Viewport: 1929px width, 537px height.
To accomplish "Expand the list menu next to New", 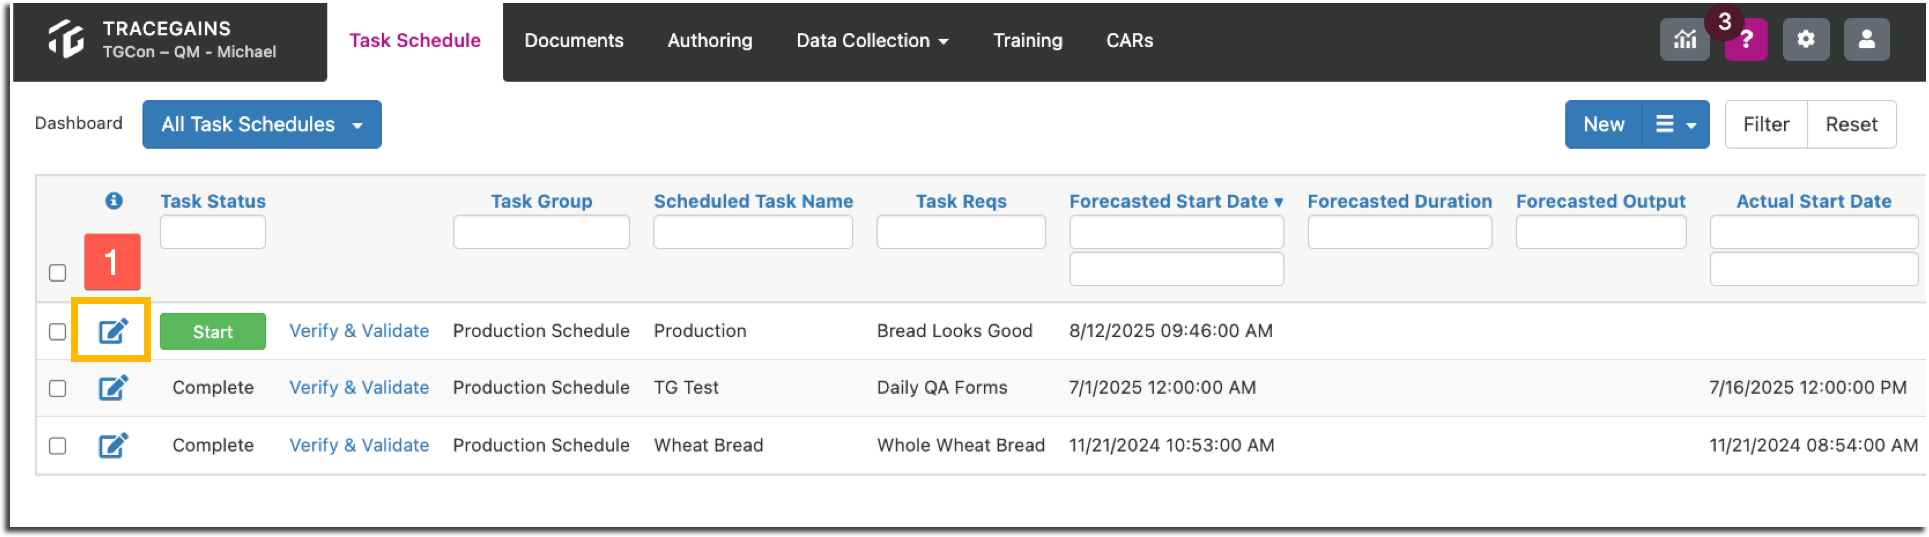I will pos(1676,124).
